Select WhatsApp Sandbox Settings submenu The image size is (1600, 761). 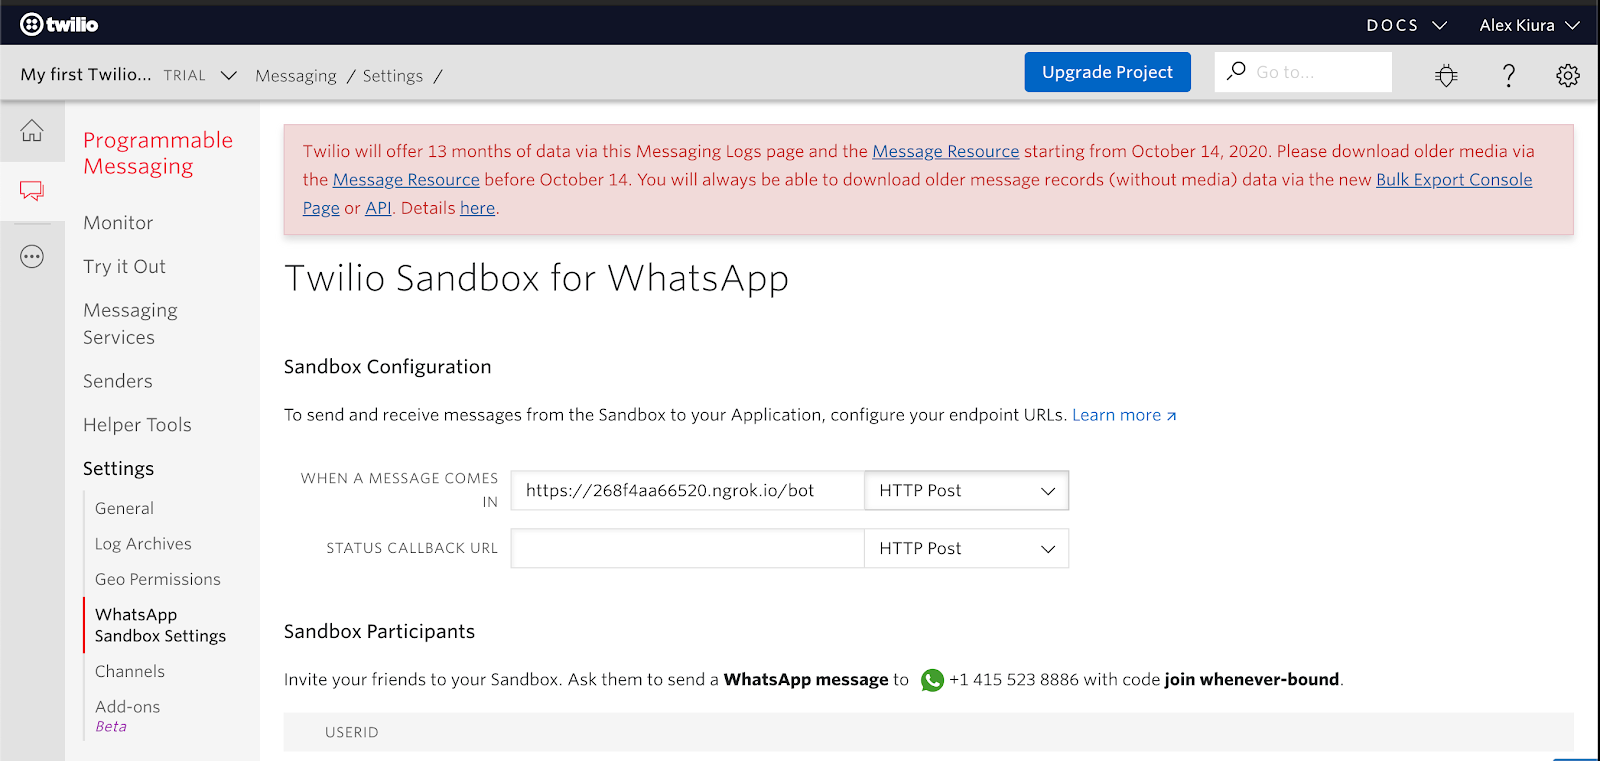(160, 625)
